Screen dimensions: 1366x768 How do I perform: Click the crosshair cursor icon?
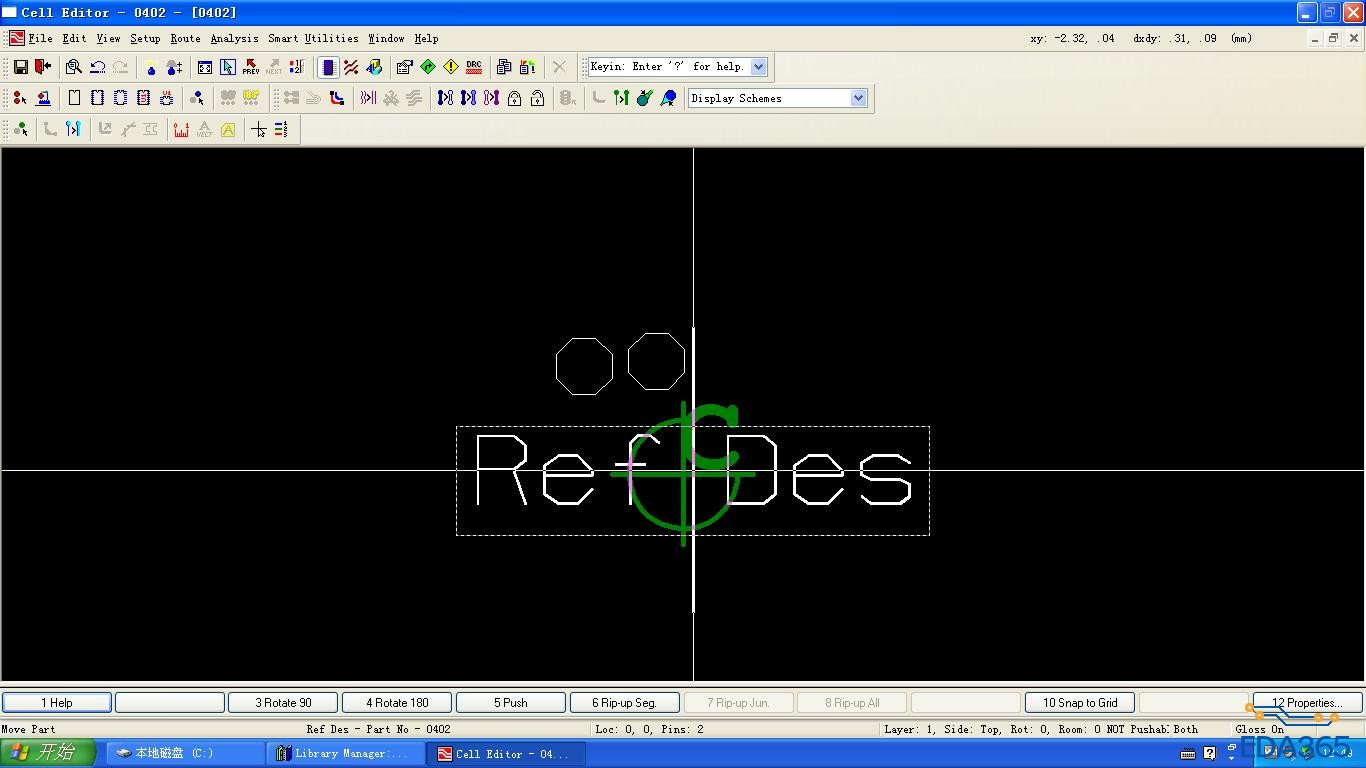click(259, 129)
